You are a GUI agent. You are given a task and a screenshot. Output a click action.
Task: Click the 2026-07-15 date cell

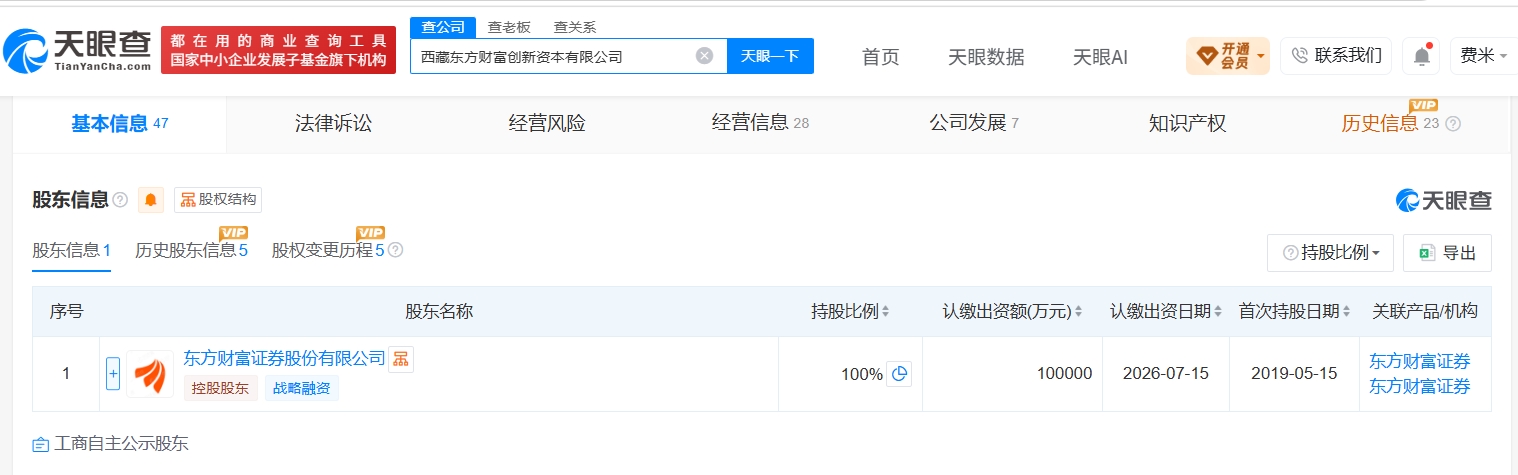tap(1166, 374)
